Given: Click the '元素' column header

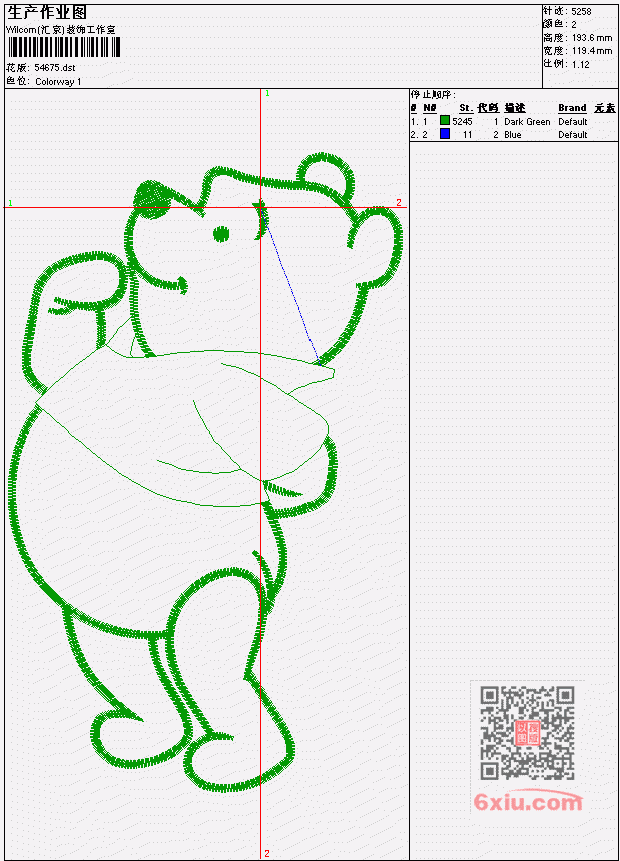Looking at the screenshot, I should 605,108.
